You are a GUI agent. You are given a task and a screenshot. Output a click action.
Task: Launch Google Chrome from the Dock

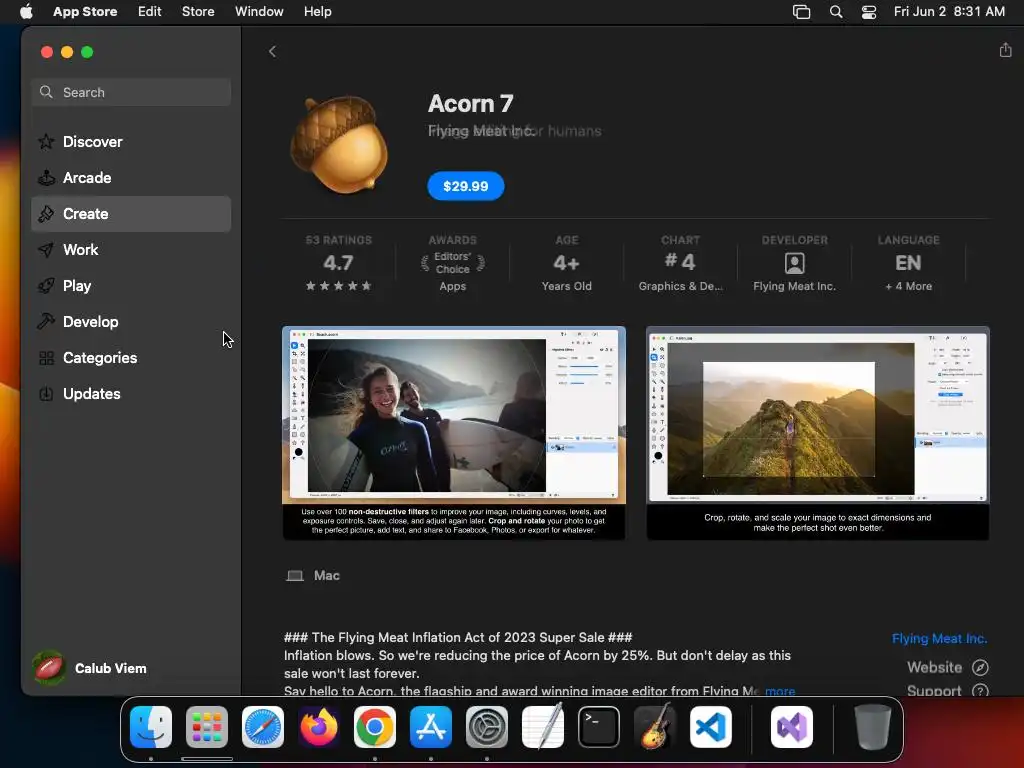375,727
